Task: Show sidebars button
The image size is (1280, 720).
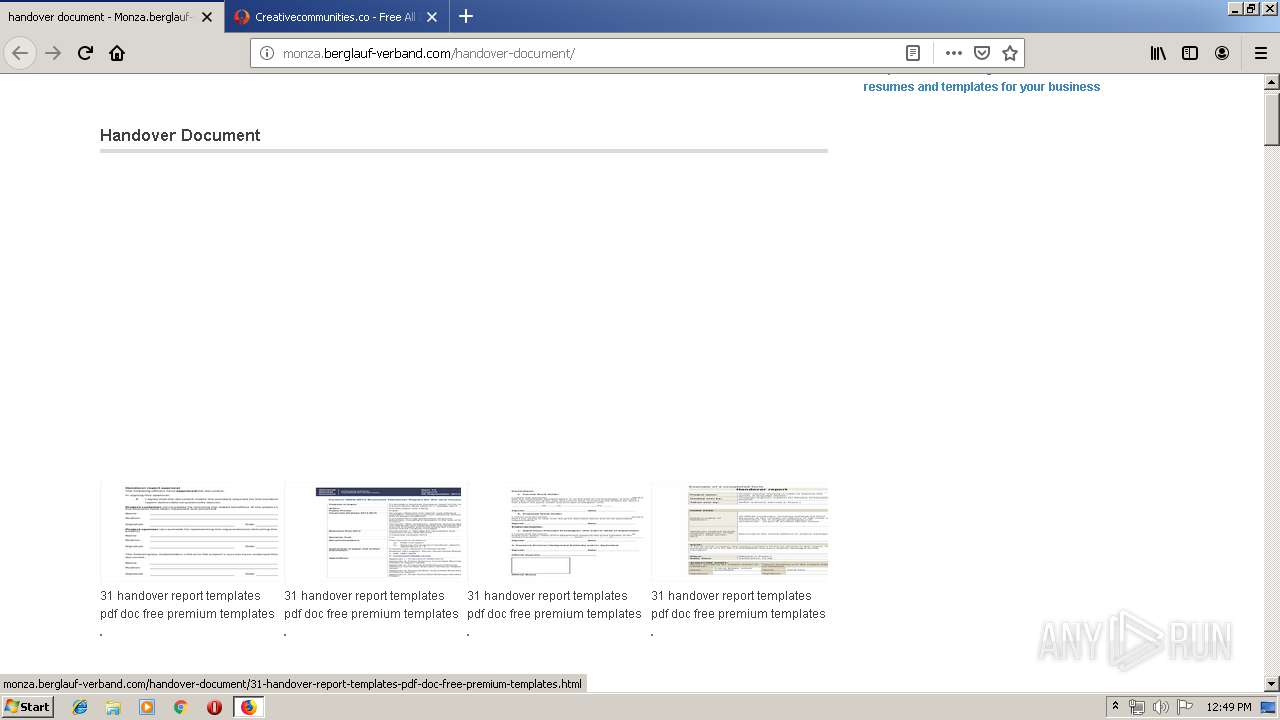Action: [1190, 53]
